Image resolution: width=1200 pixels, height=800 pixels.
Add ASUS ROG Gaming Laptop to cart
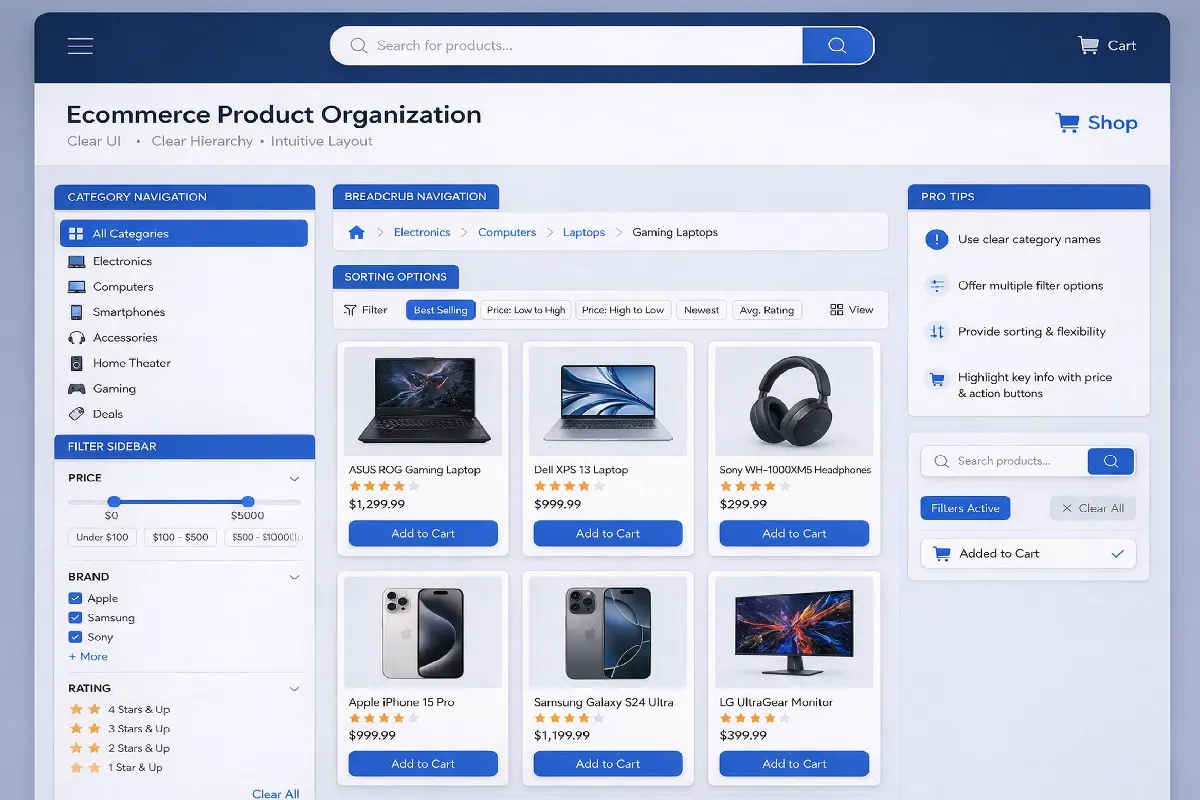click(423, 533)
